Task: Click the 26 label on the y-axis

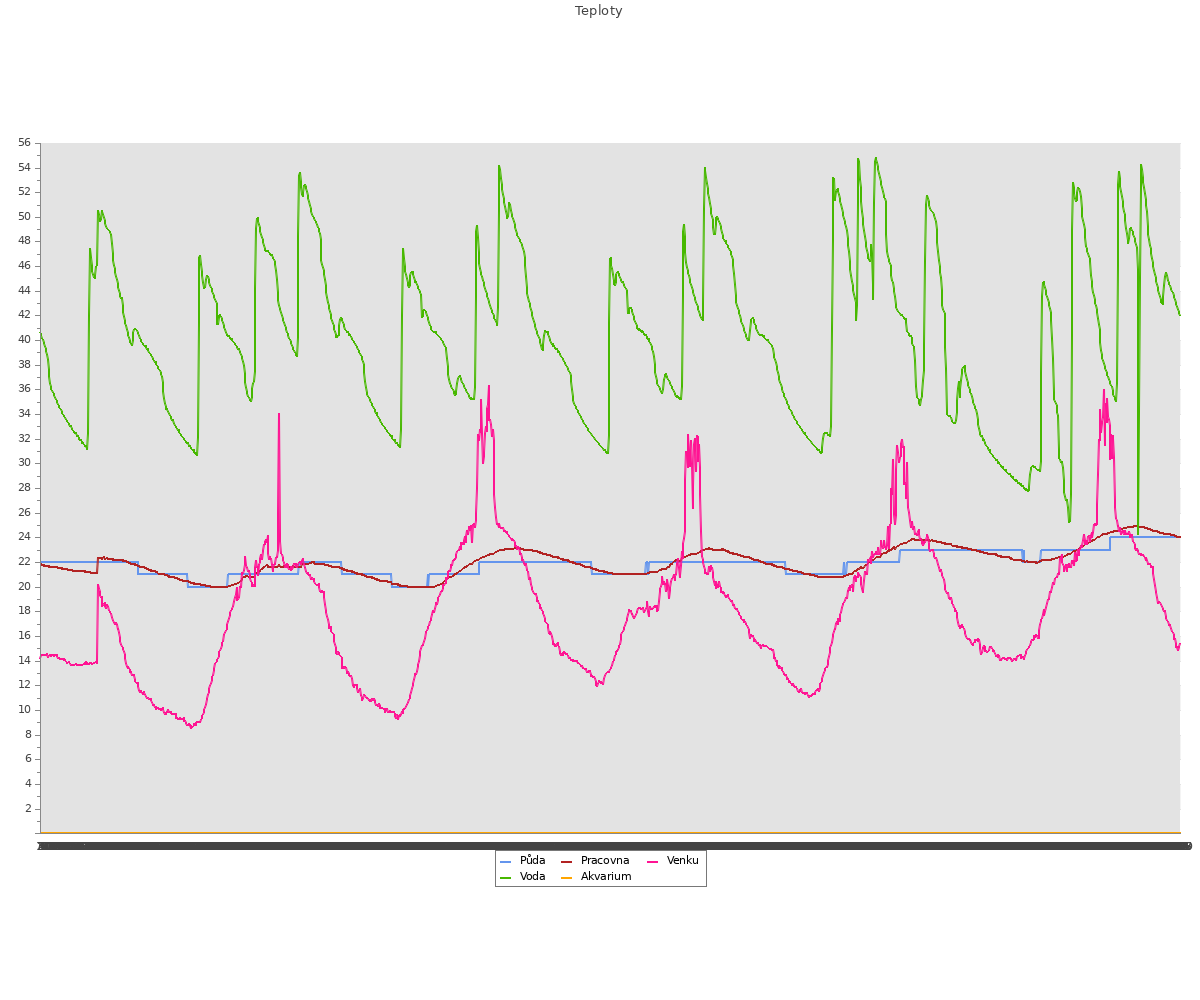Action: 24,513
